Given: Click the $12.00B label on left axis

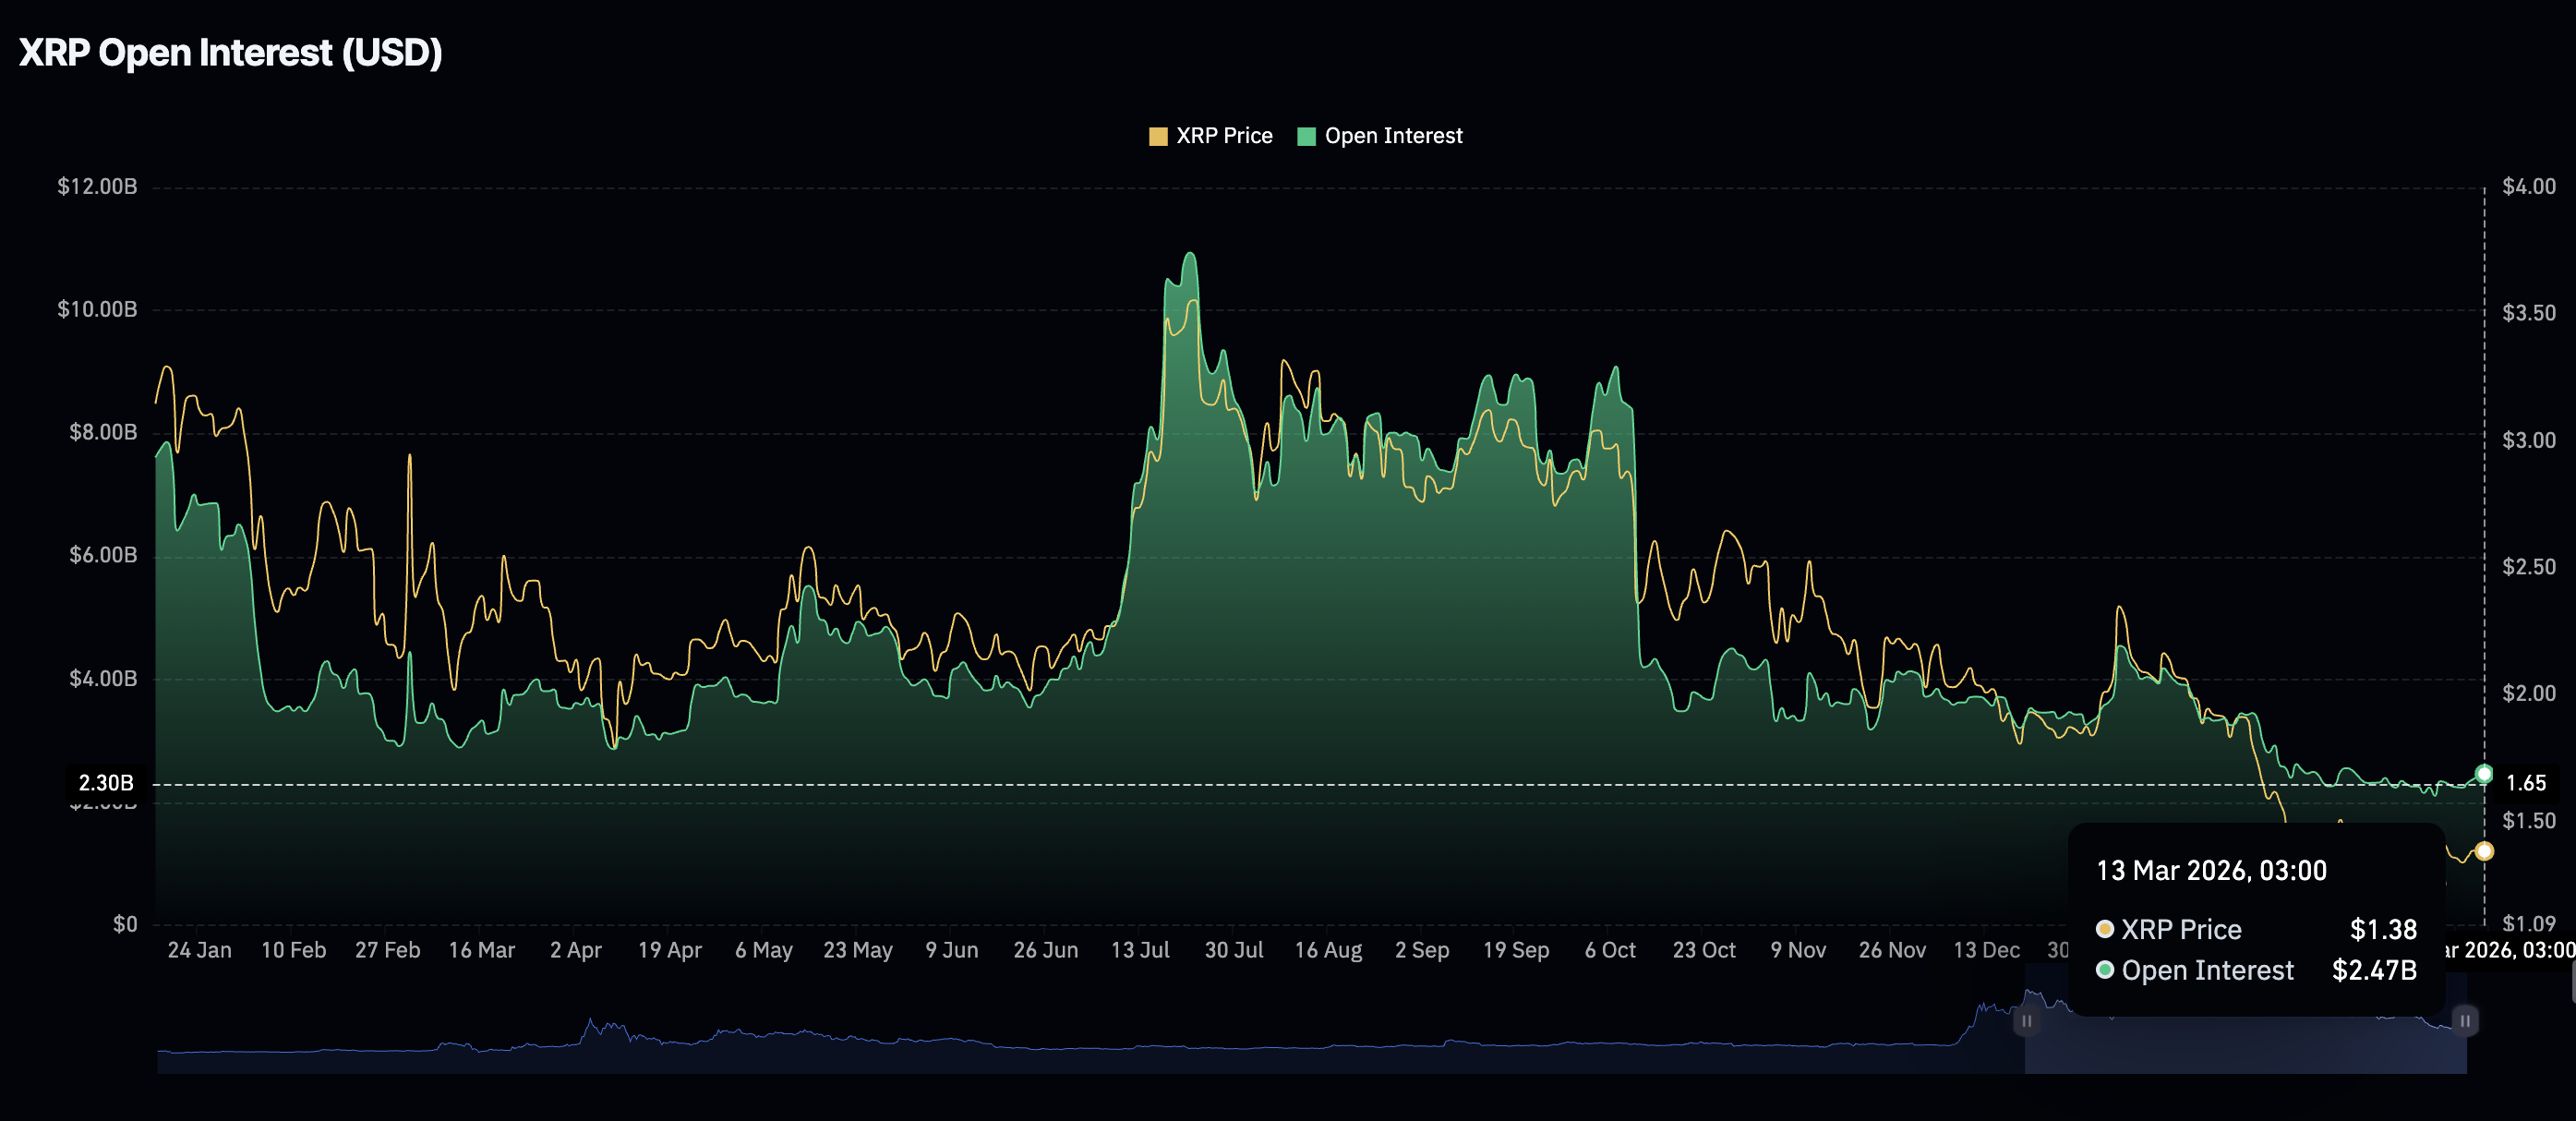Looking at the screenshot, I should (97, 187).
